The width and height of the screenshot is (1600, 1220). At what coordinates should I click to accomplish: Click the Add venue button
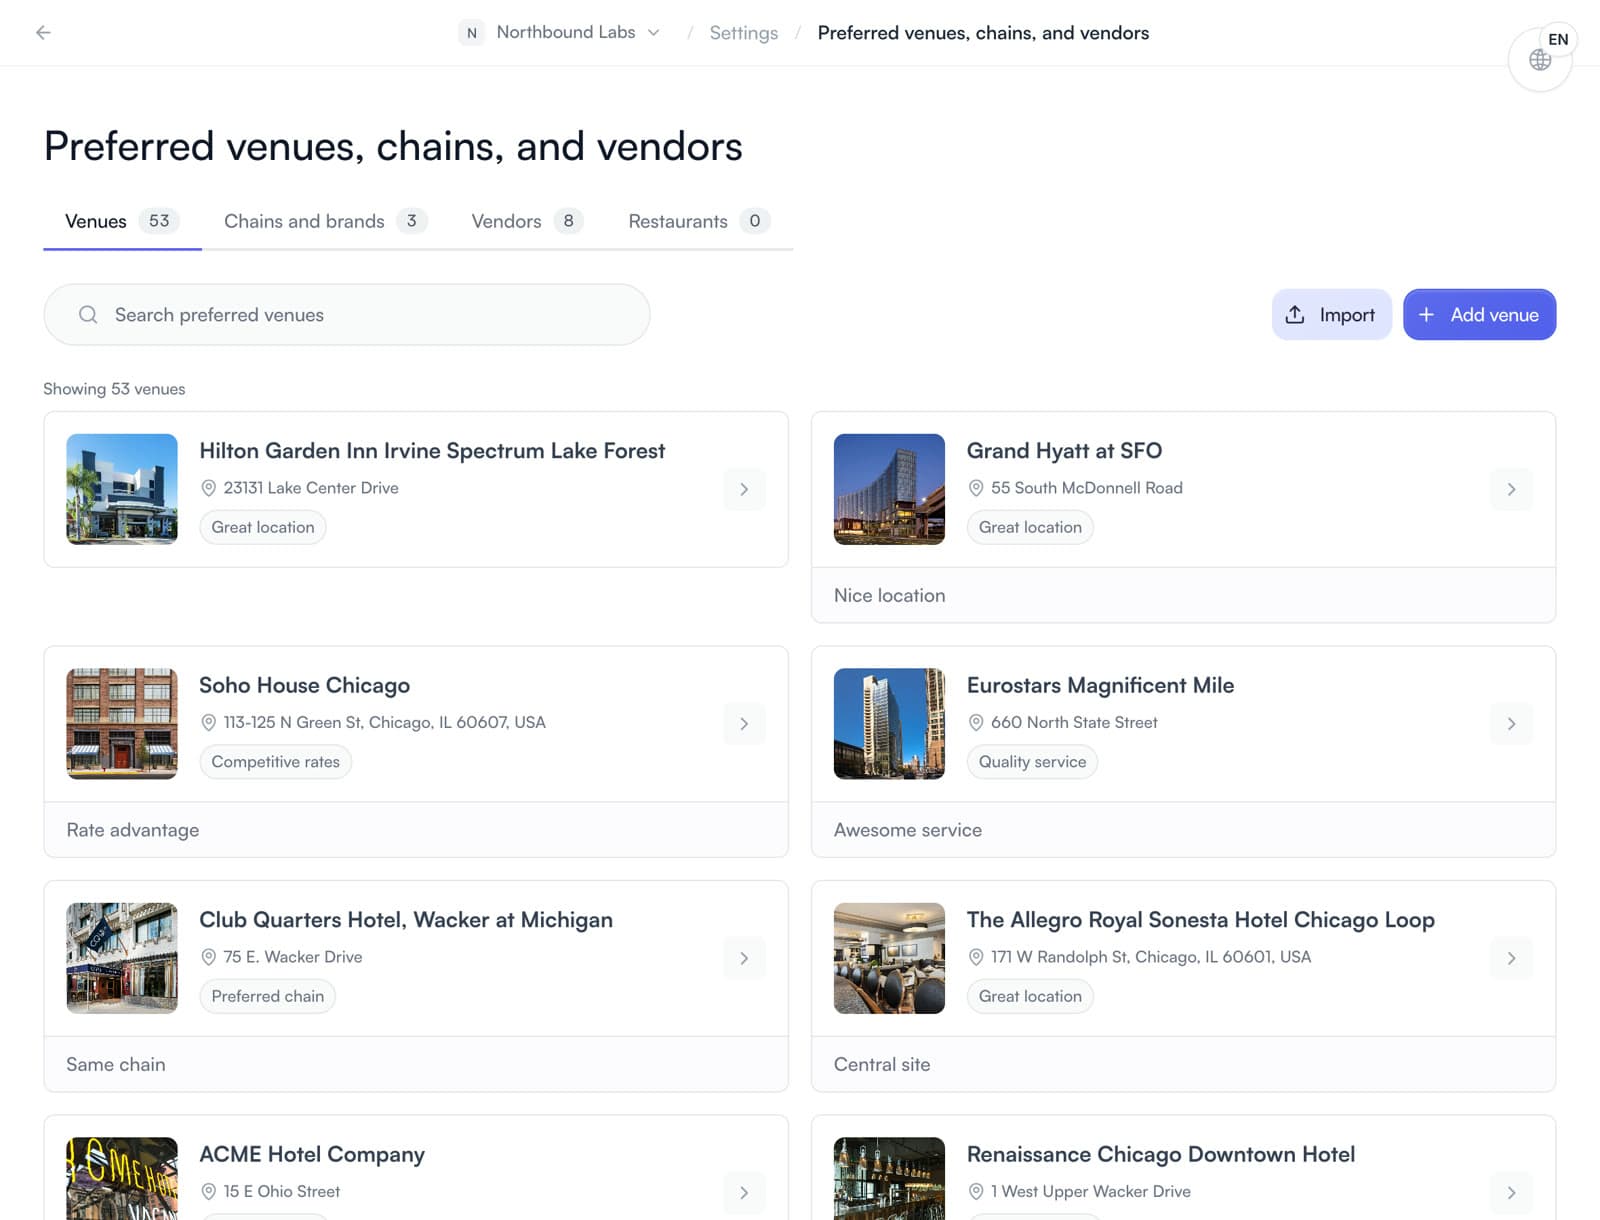(x=1479, y=314)
